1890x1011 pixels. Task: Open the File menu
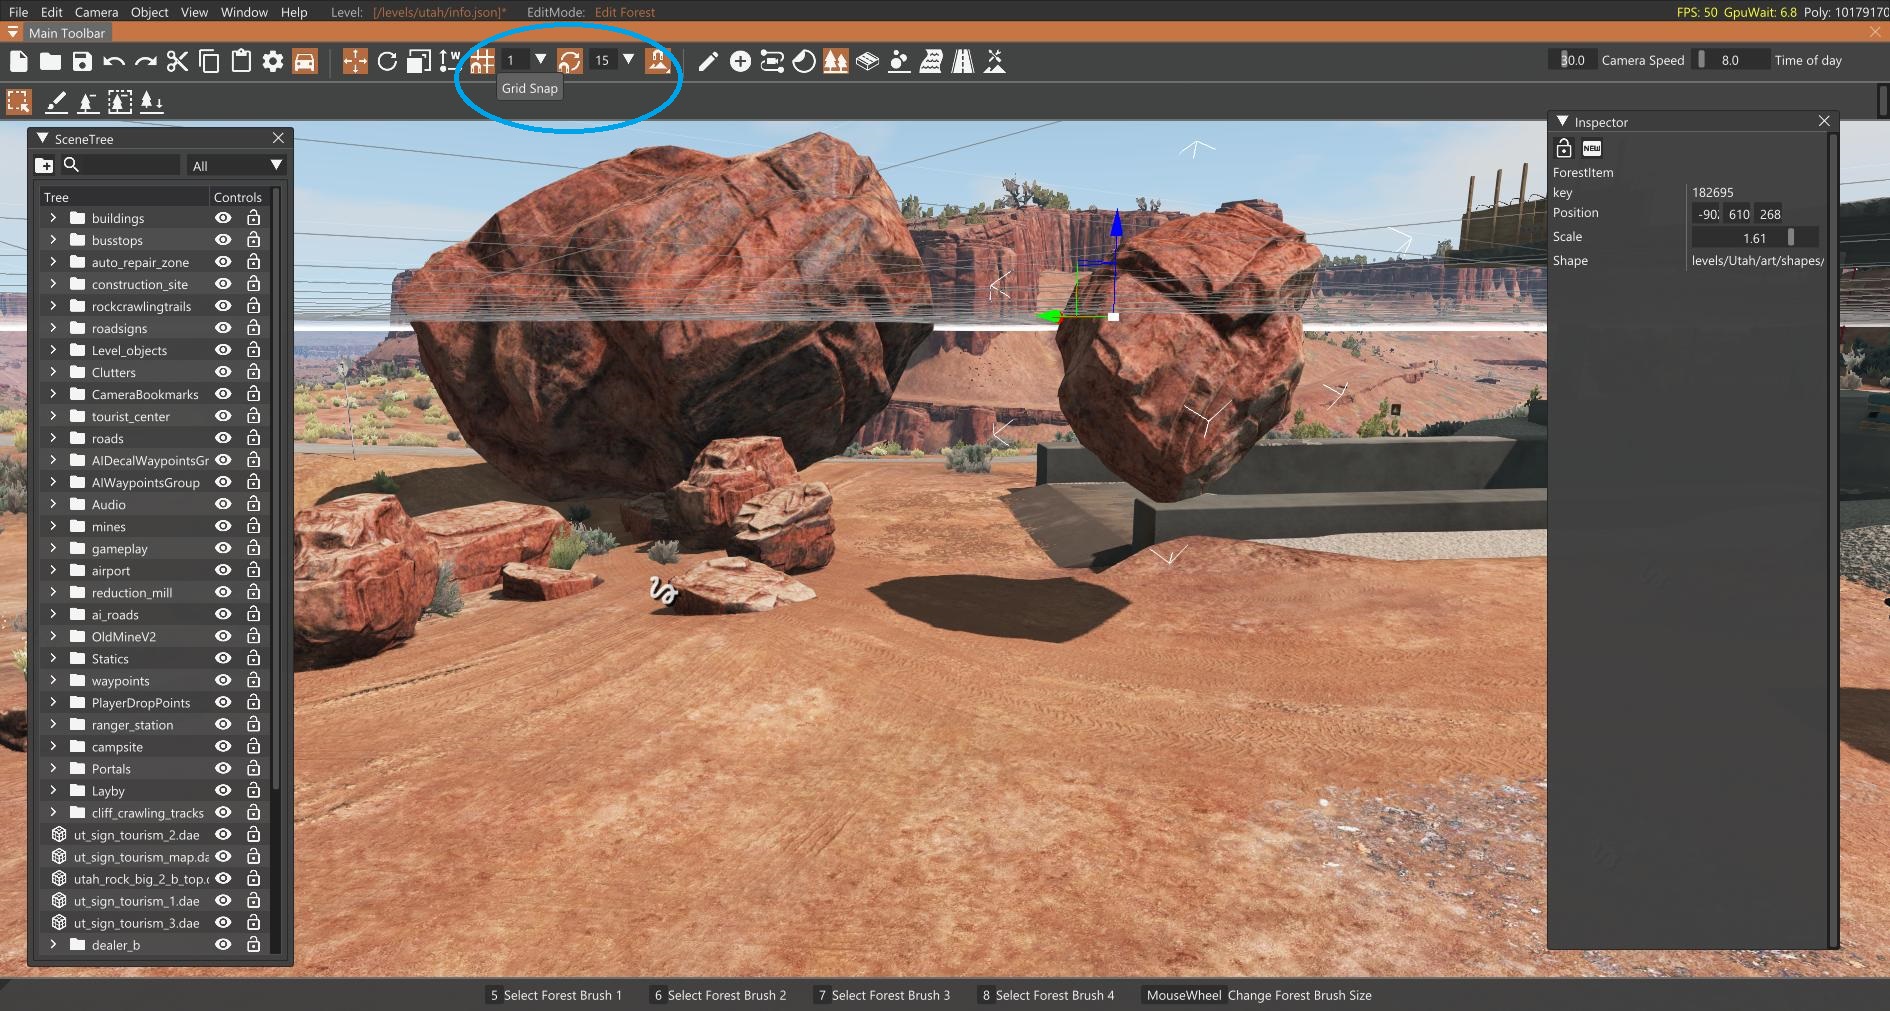(18, 12)
